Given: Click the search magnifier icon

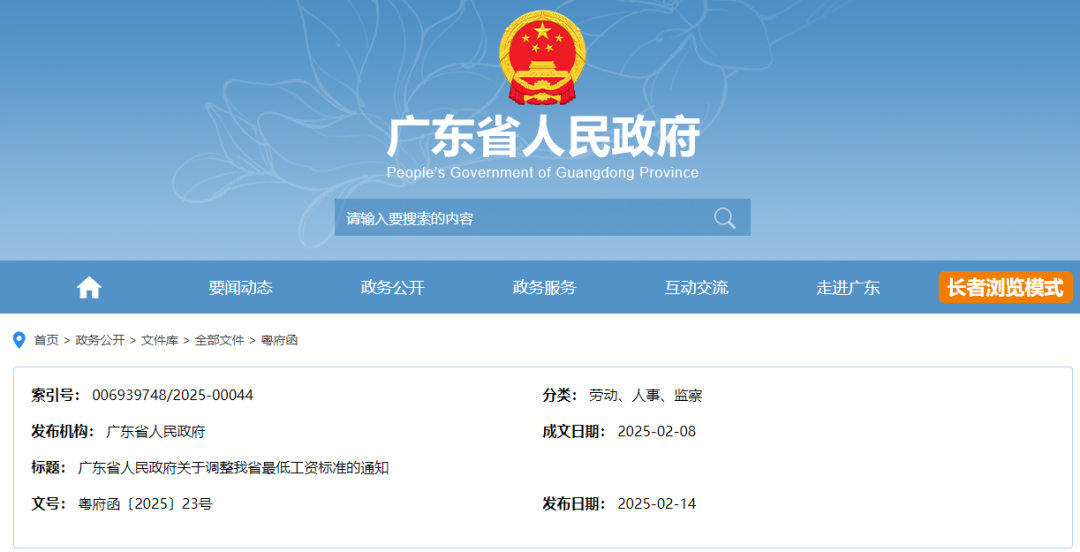Looking at the screenshot, I should pyautogui.click(x=724, y=218).
